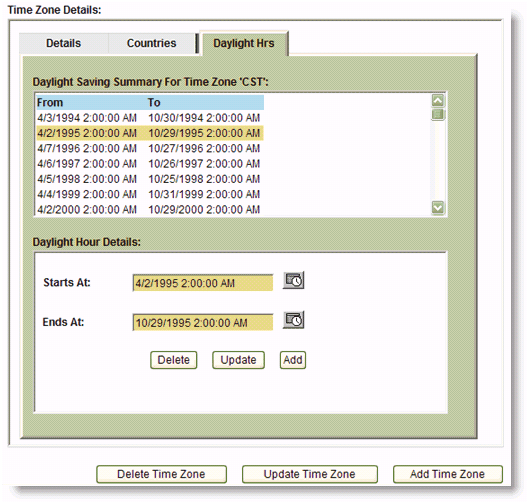Image resolution: width=529 pixels, height=504 pixels.
Task: Click the summary list scrollbar thumb
Action: pyautogui.click(x=438, y=115)
